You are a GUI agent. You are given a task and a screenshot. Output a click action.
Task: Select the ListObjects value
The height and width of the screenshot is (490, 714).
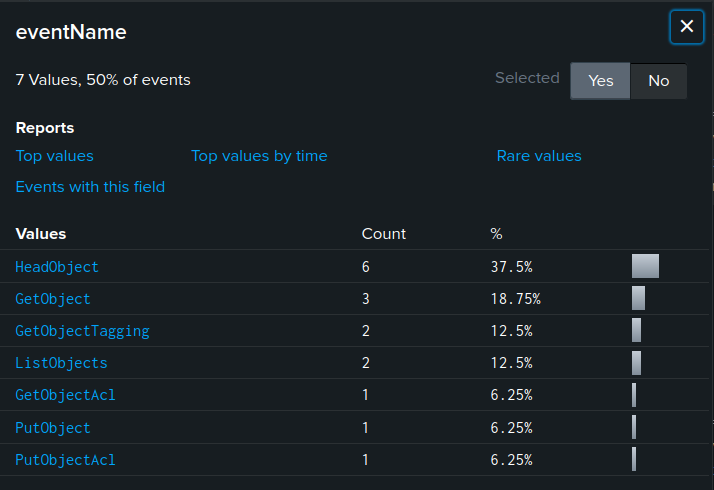pos(61,363)
